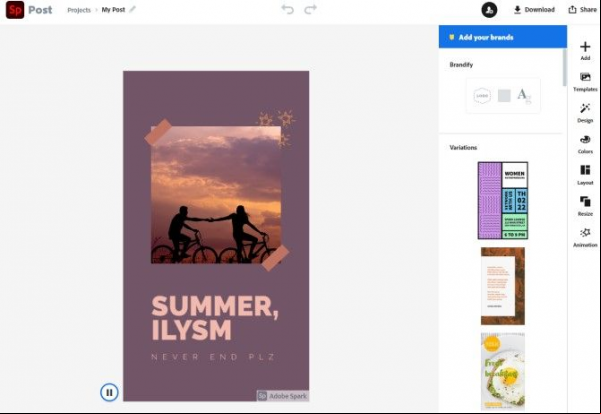
Task: Select the Women entrepreneurs variation thumbnail
Action: click(x=502, y=200)
